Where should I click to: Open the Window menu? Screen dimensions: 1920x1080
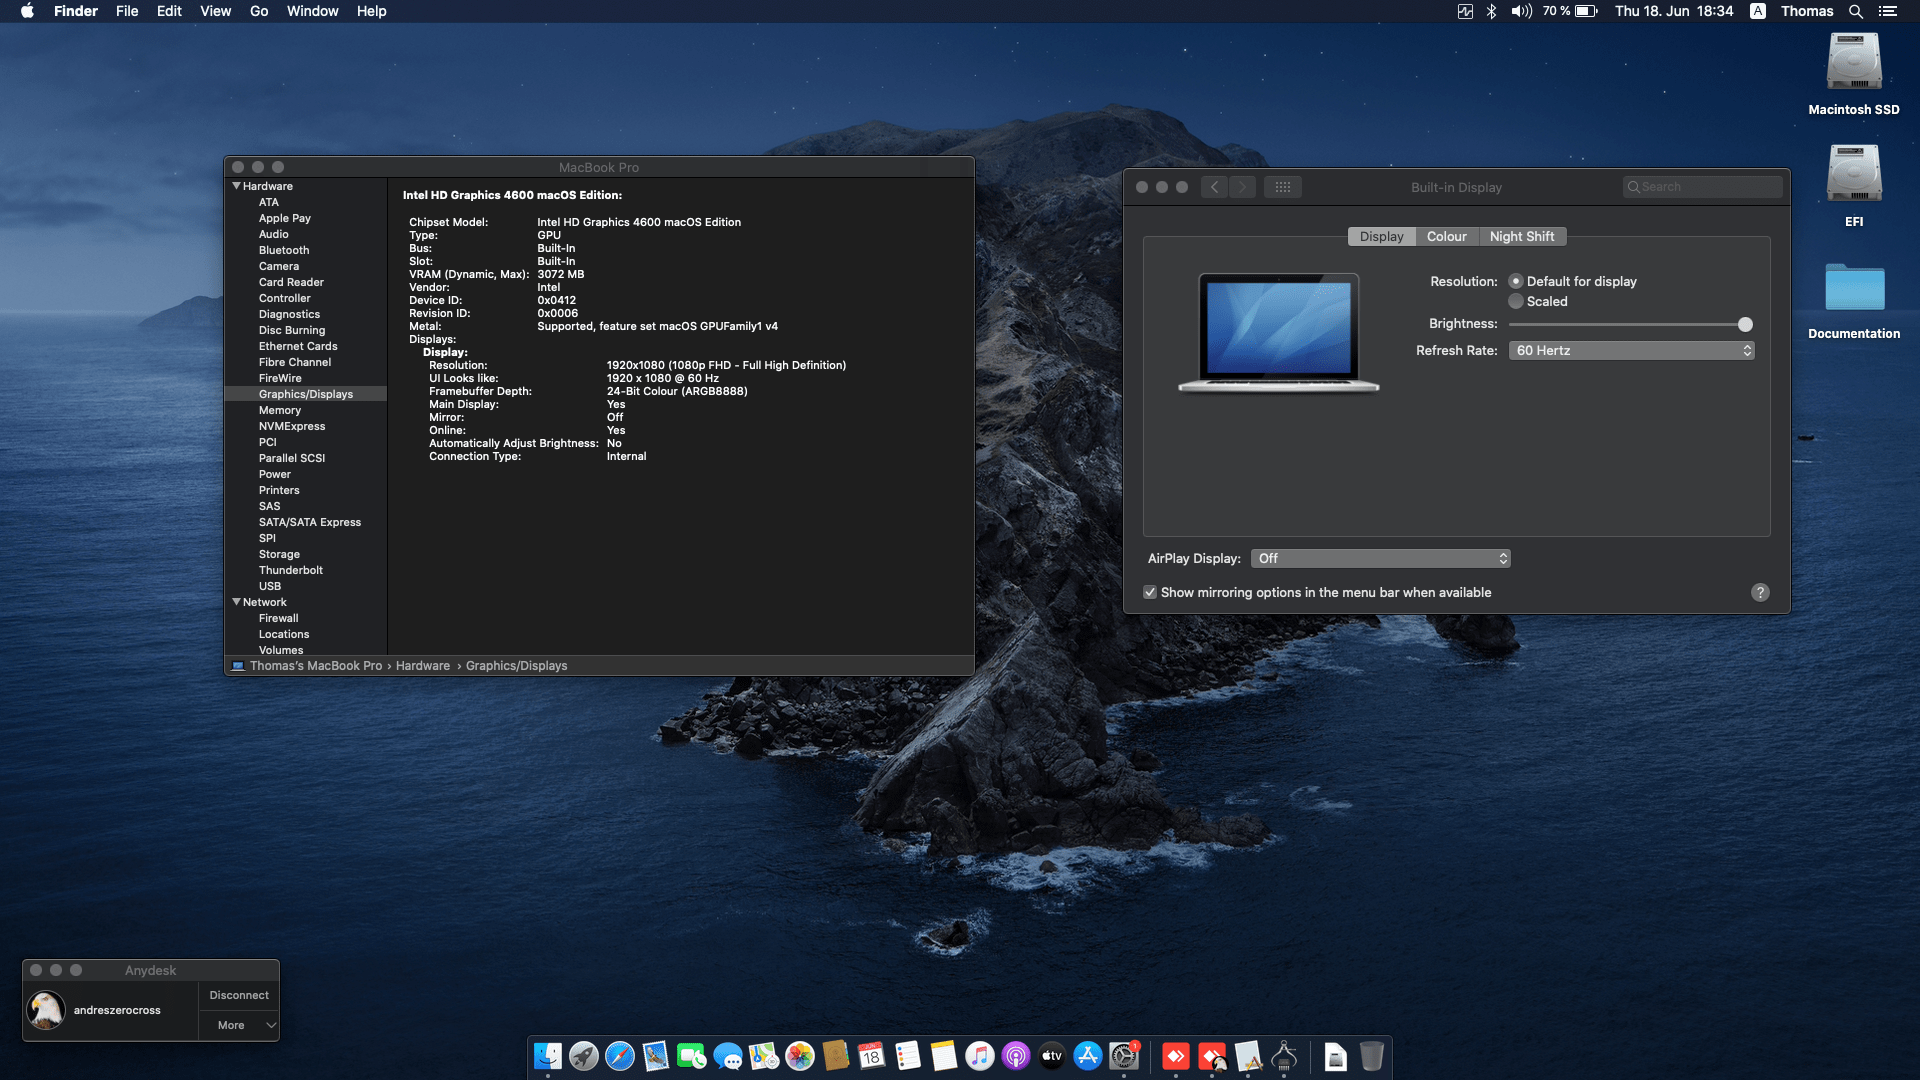point(312,11)
